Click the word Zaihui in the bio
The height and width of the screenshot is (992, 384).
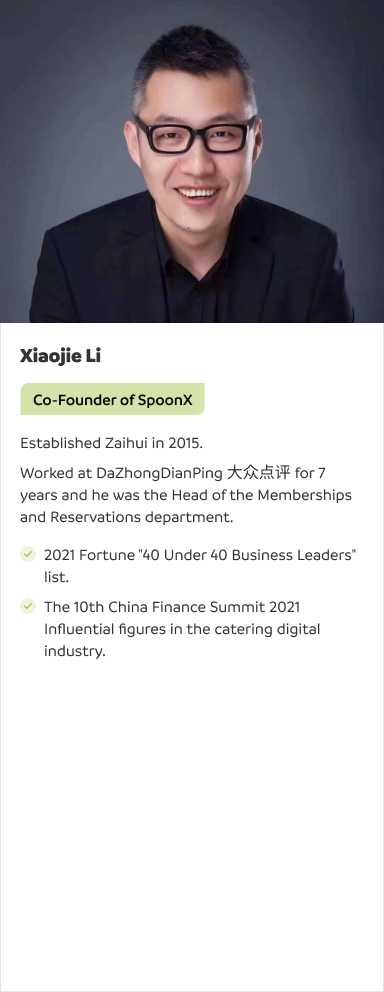tap(126, 443)
